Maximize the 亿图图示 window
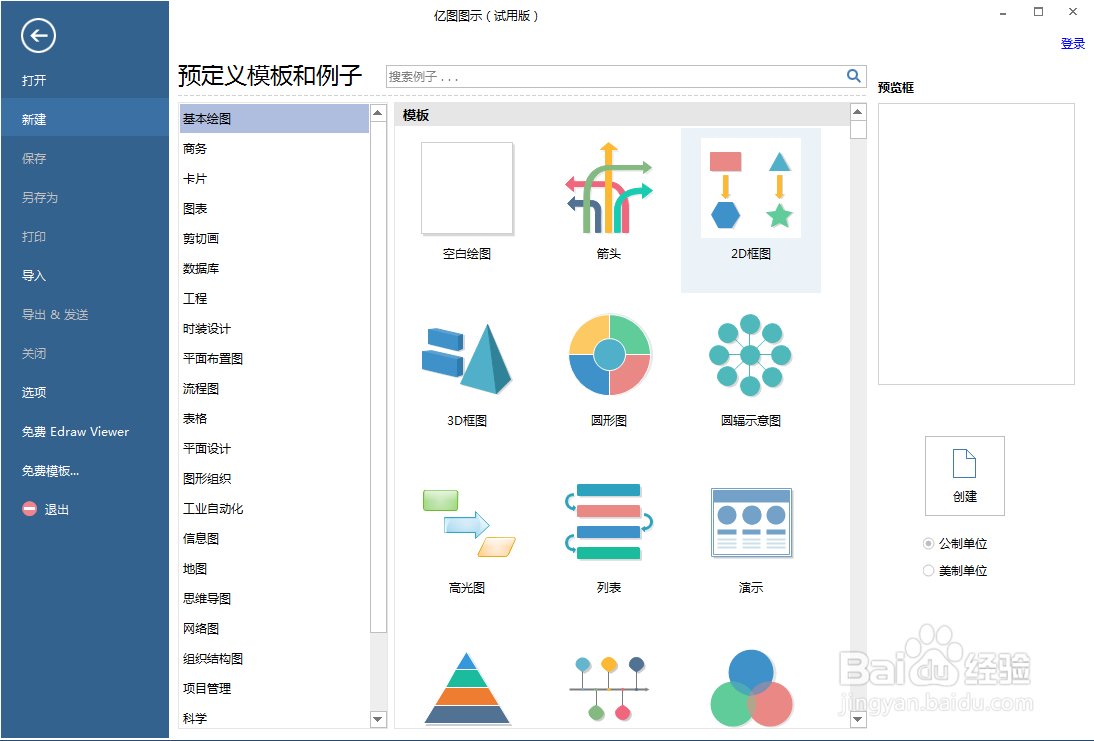 tap(1038, 12)
